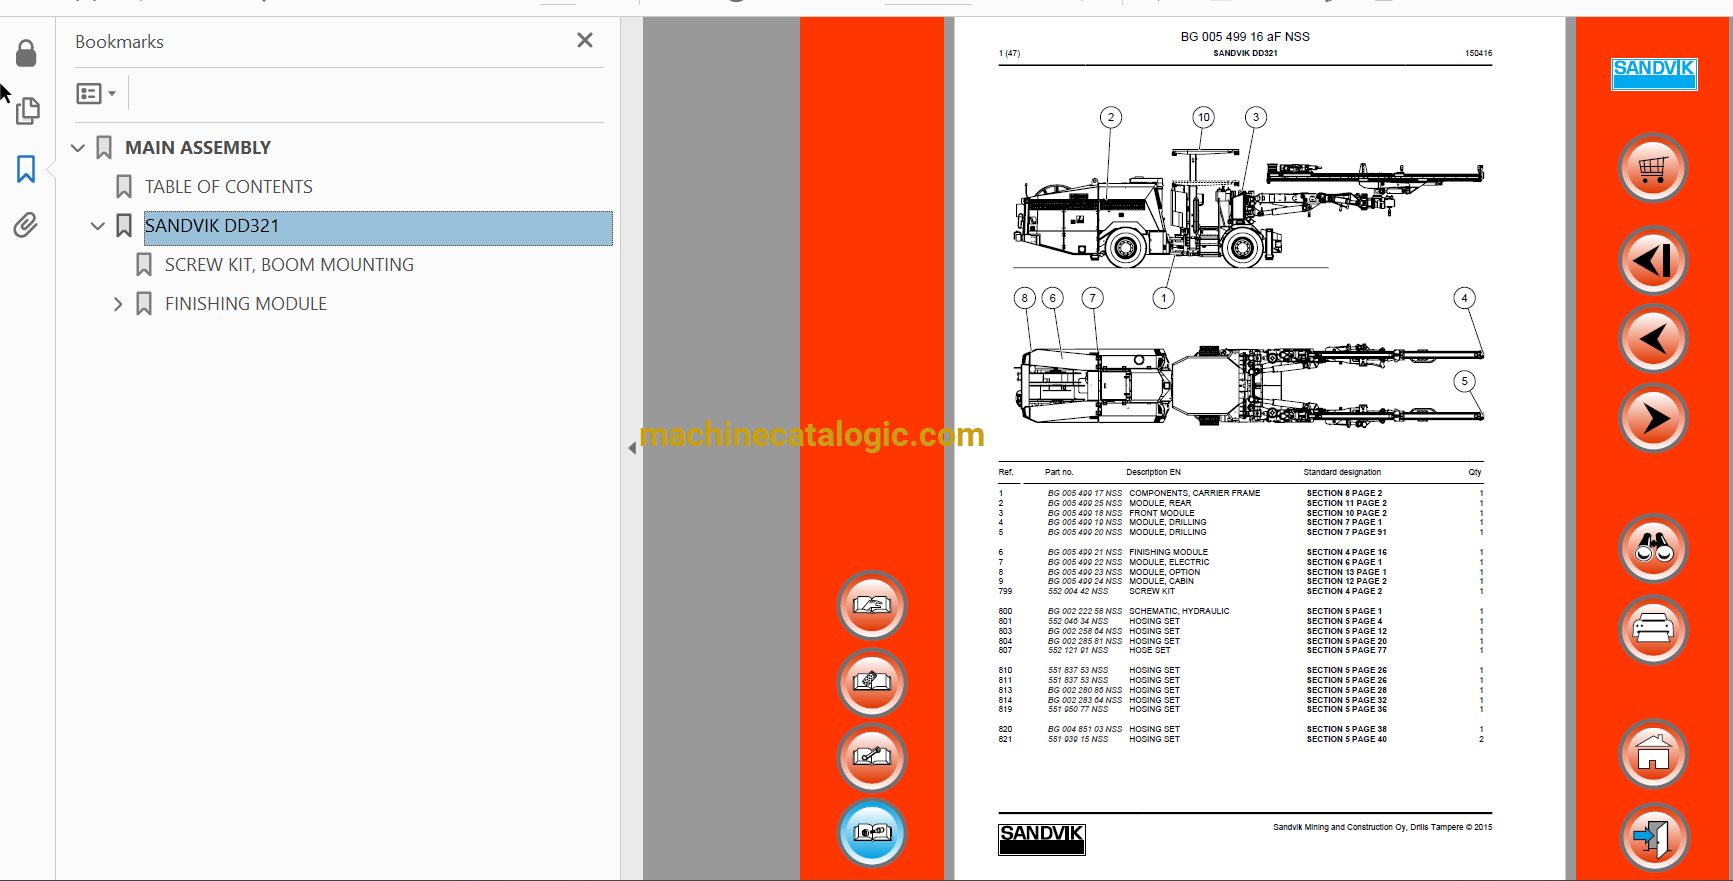Image resolution: width=1733 pixels, height=881 pixels.
Task: Click the blue SANDVIK logo at top right
Action: 1654,74
